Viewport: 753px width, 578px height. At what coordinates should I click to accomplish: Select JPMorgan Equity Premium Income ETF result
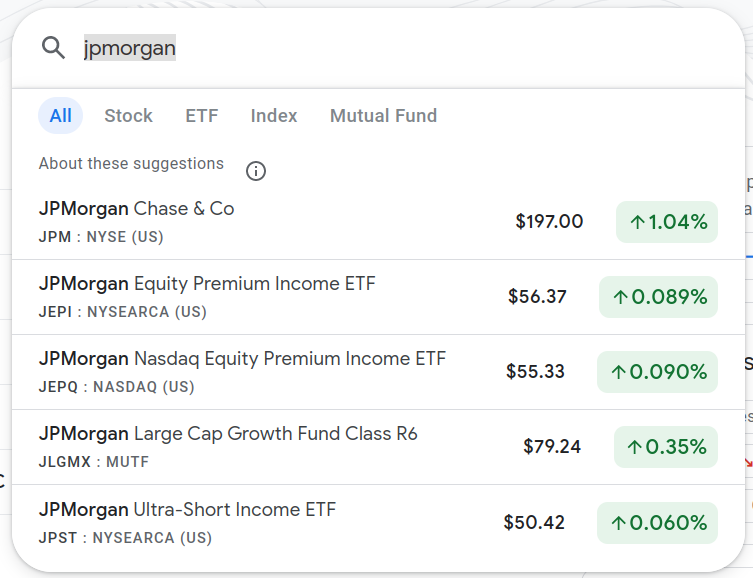click(x=207, y=296)
